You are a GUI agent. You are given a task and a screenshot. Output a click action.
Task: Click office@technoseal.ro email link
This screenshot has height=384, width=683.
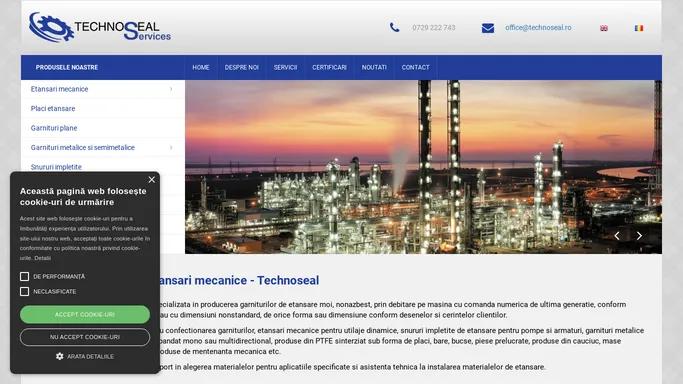click(538, 27)
